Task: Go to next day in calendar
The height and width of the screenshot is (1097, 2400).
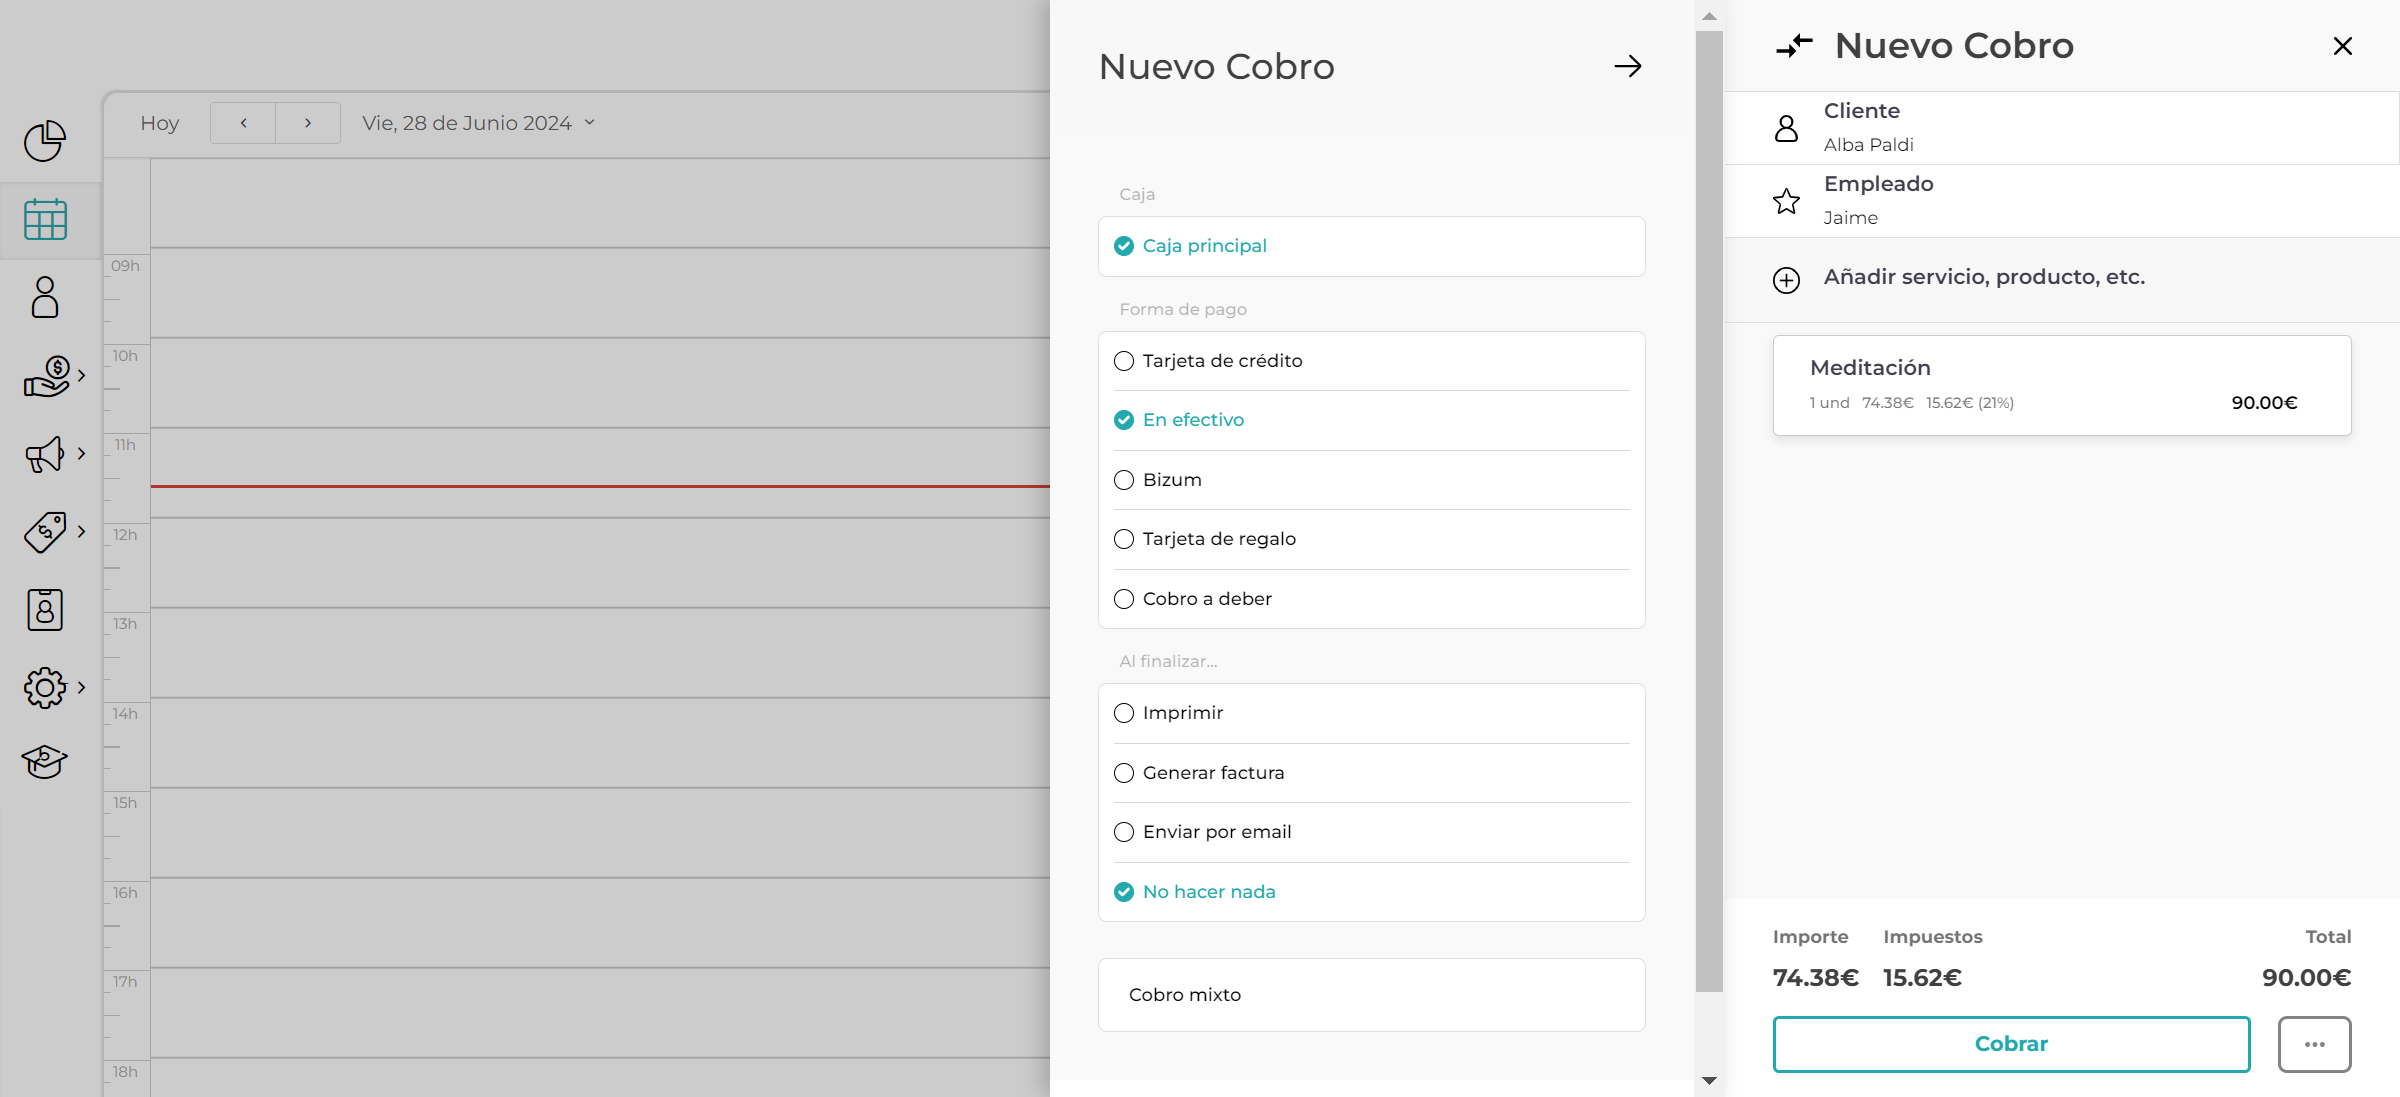Action: coord(308,123)
